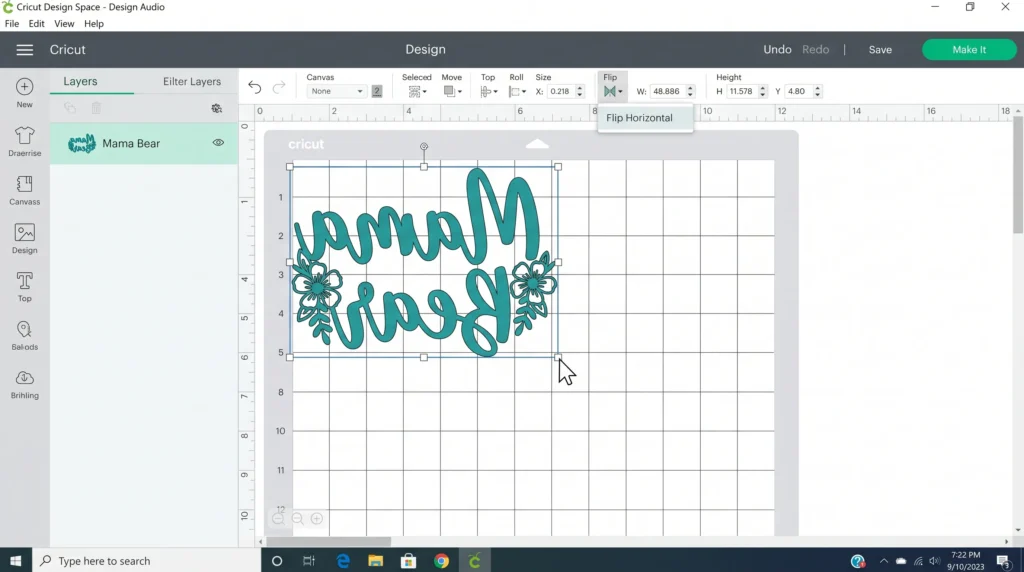Open layer settings gear icon
The width and height of the screenshot is (1024, 572).
coord(217,108)
